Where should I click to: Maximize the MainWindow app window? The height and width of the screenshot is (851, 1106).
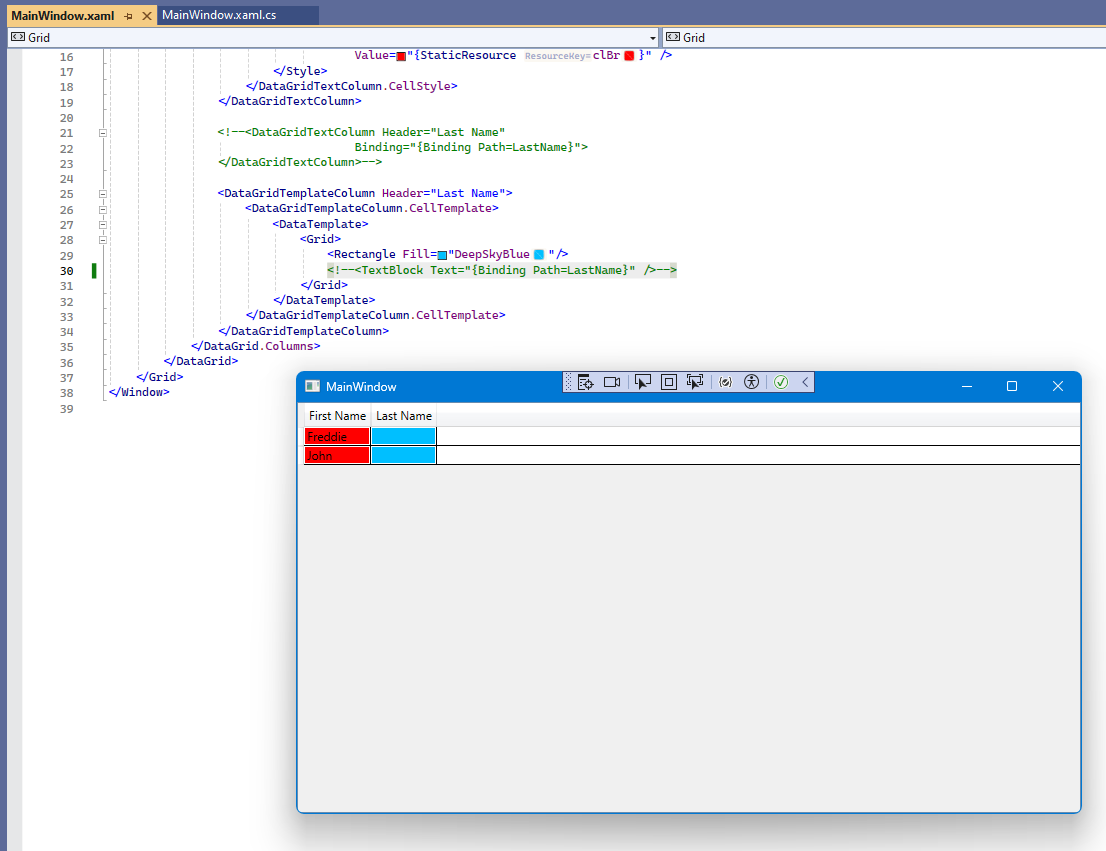pos(1011,386)
